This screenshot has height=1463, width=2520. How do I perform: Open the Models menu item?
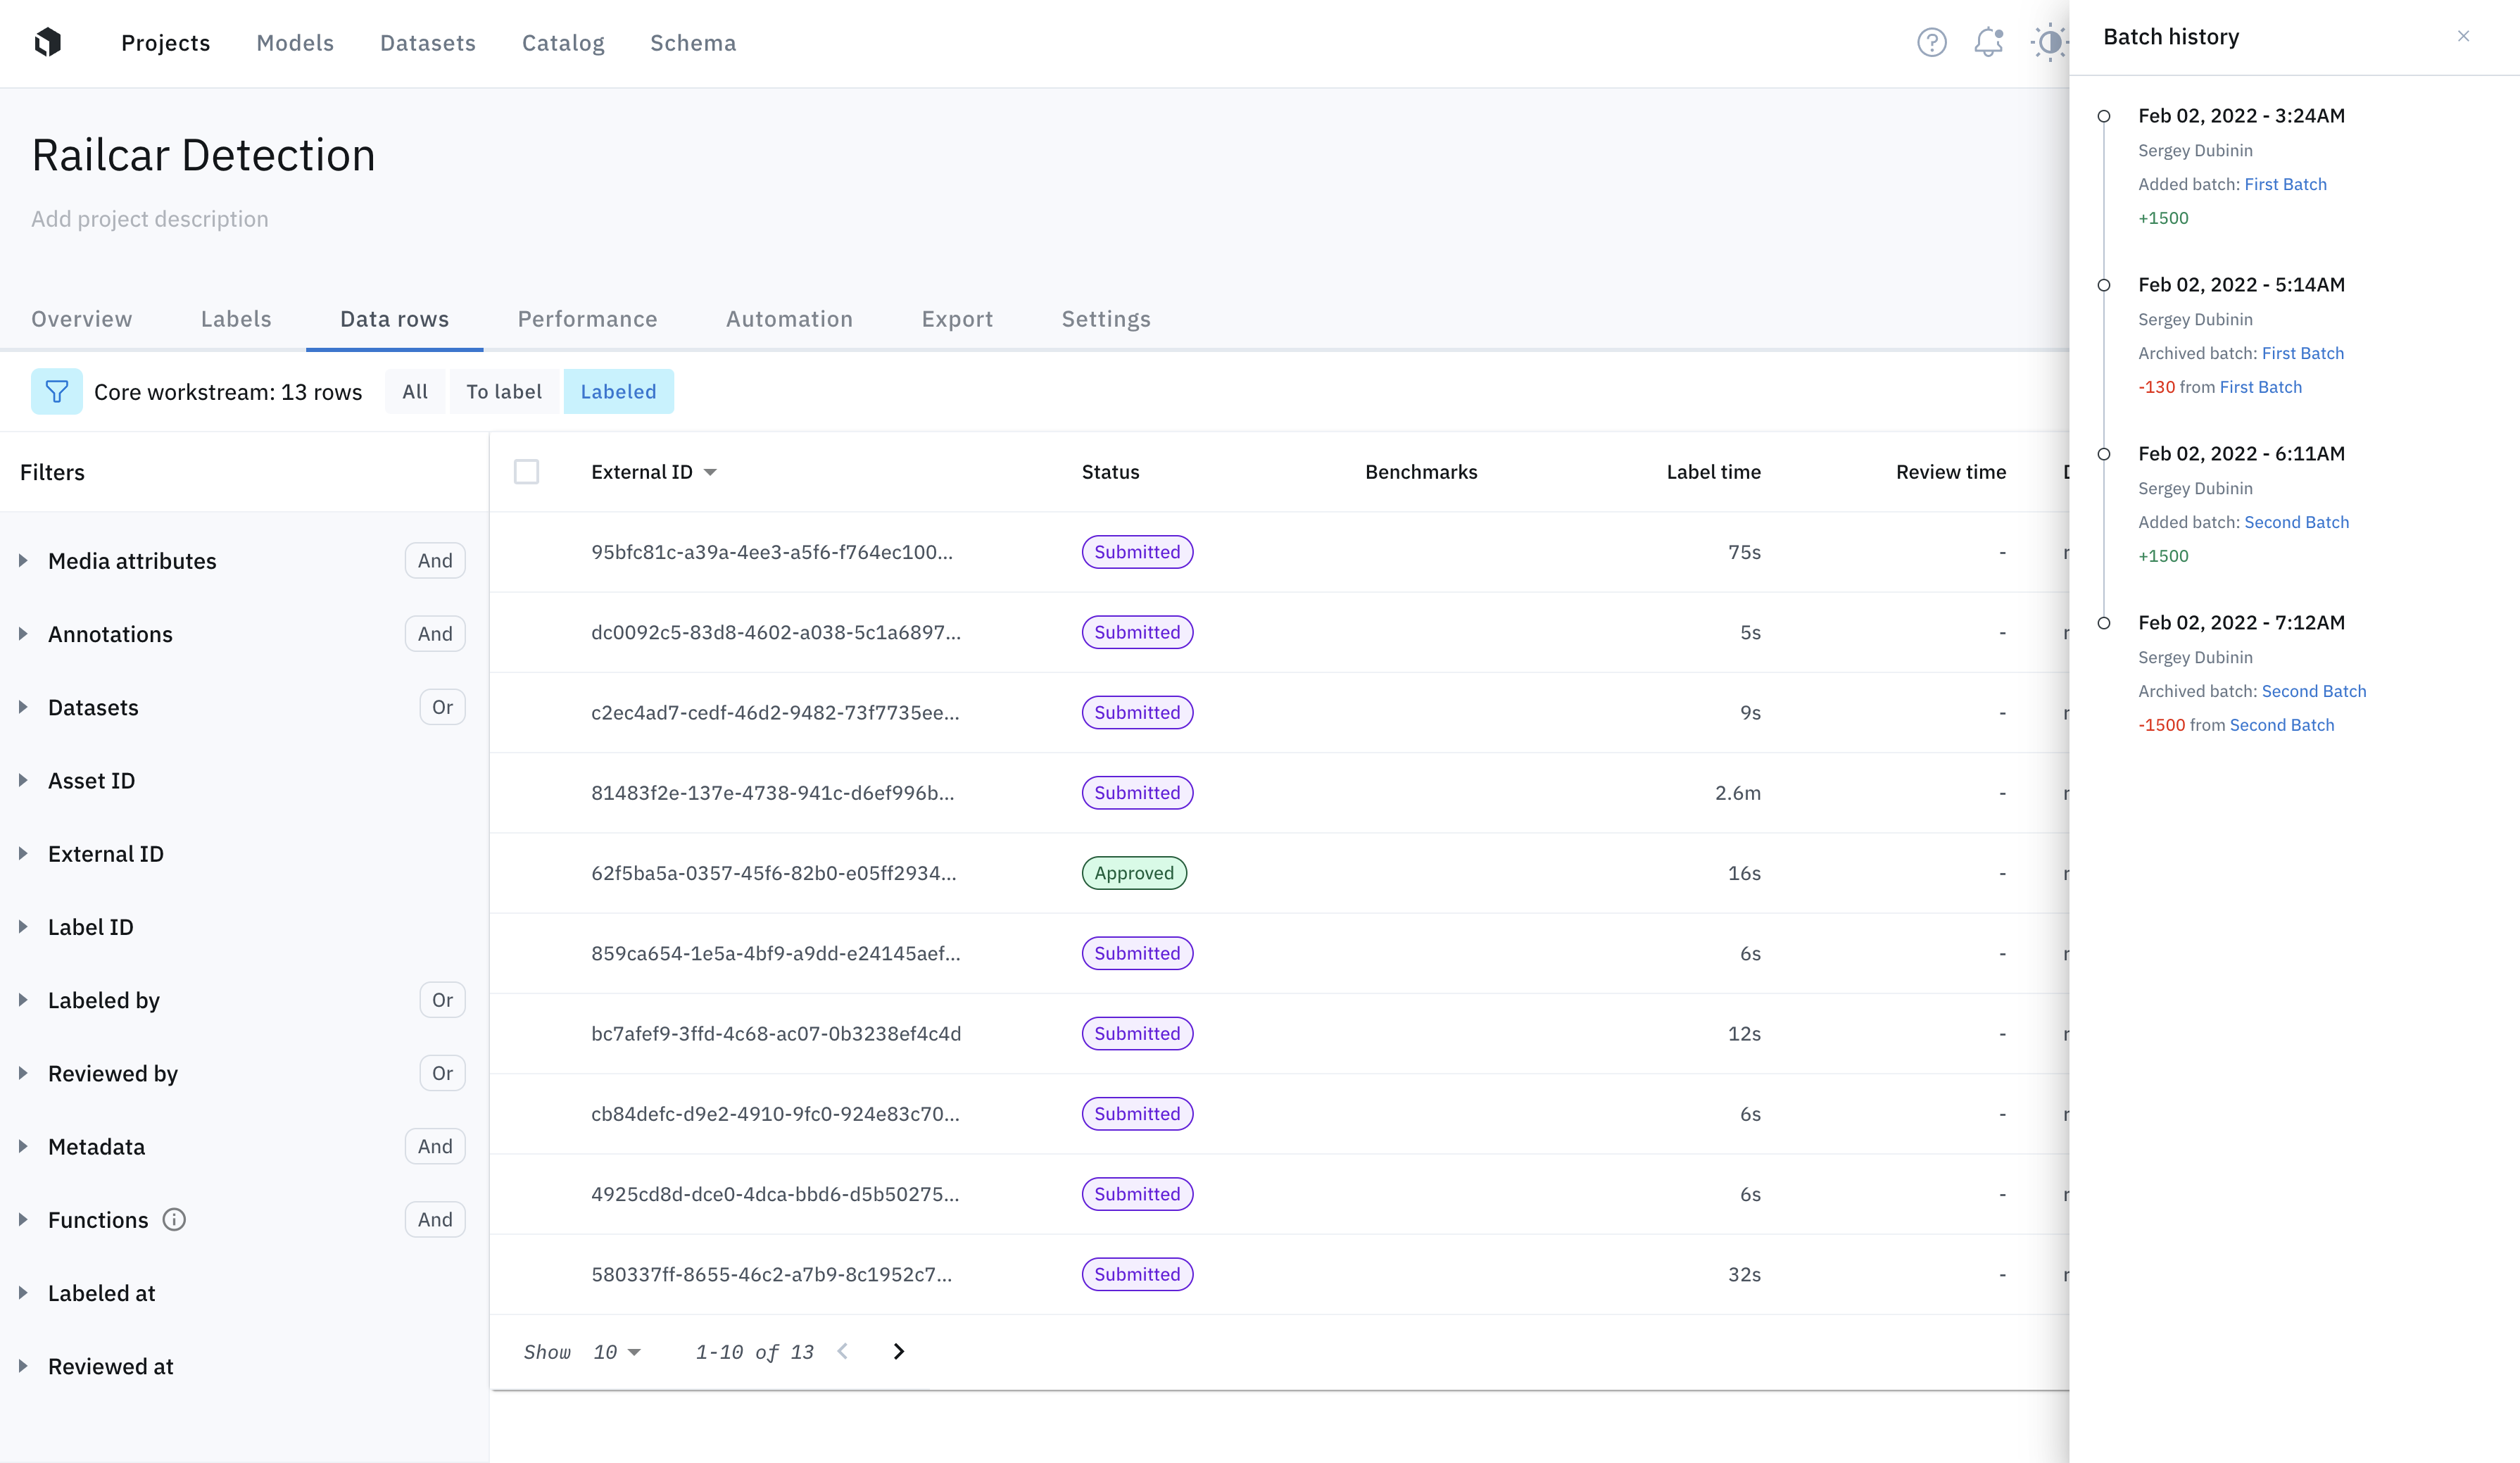(295, 43)
